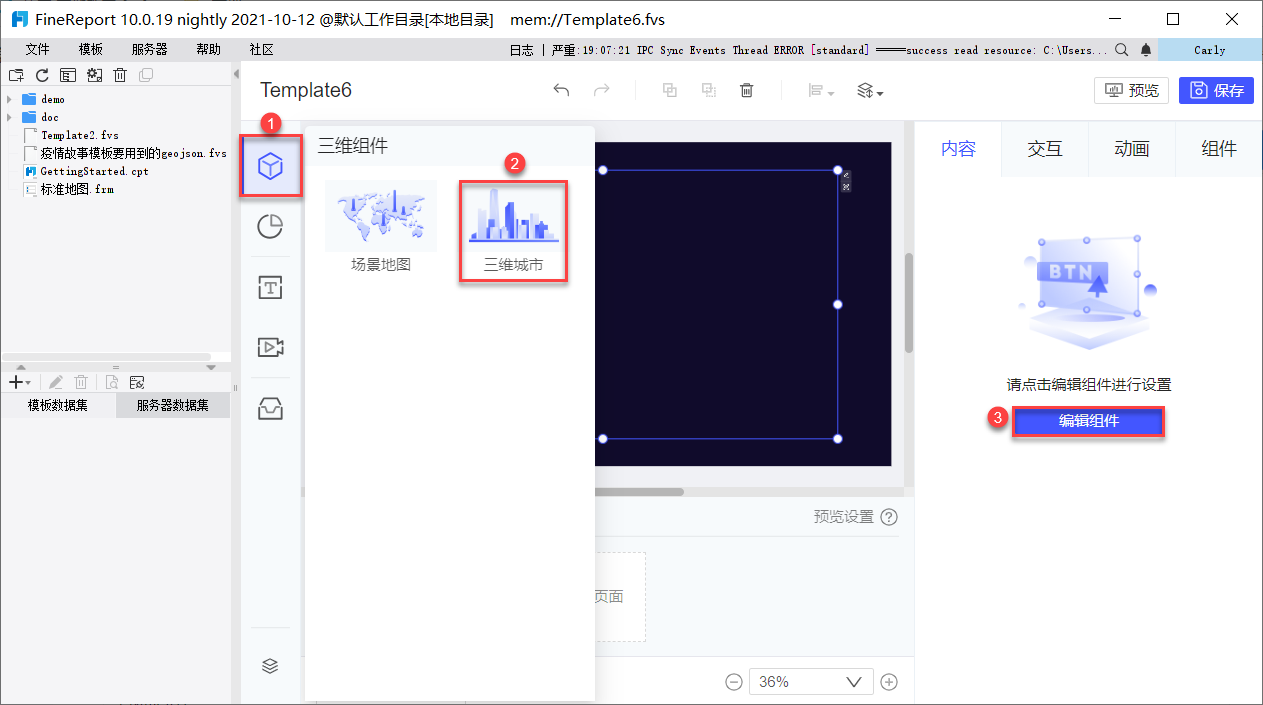Zoom out with the minus icon
1263x705 pixels.
(734, 682)
